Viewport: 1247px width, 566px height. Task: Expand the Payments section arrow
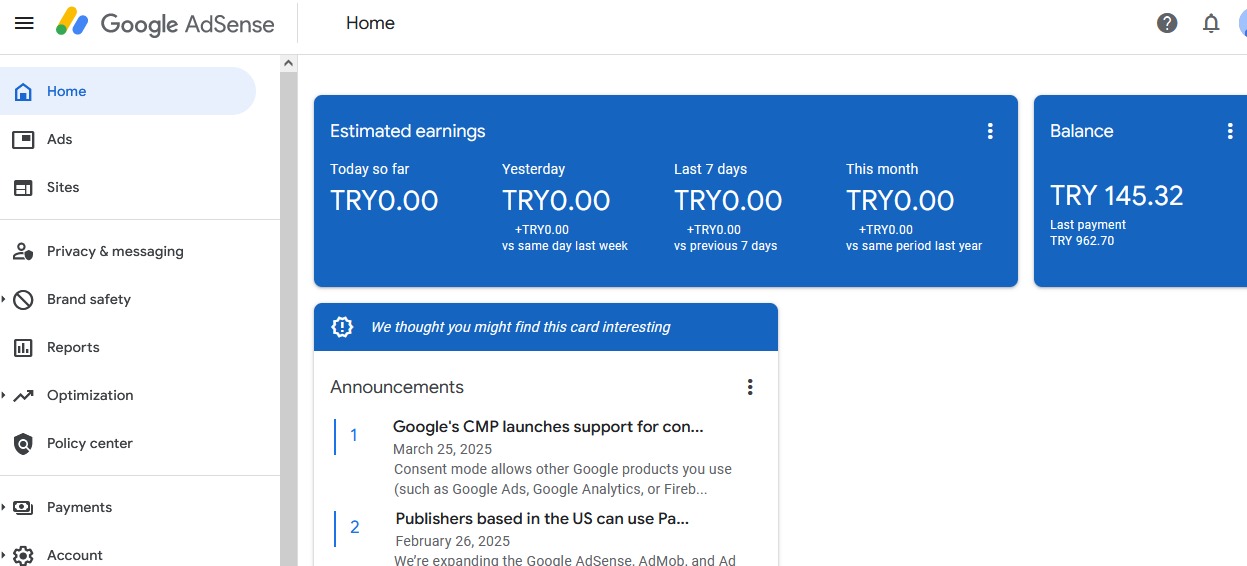pos(4,507)
